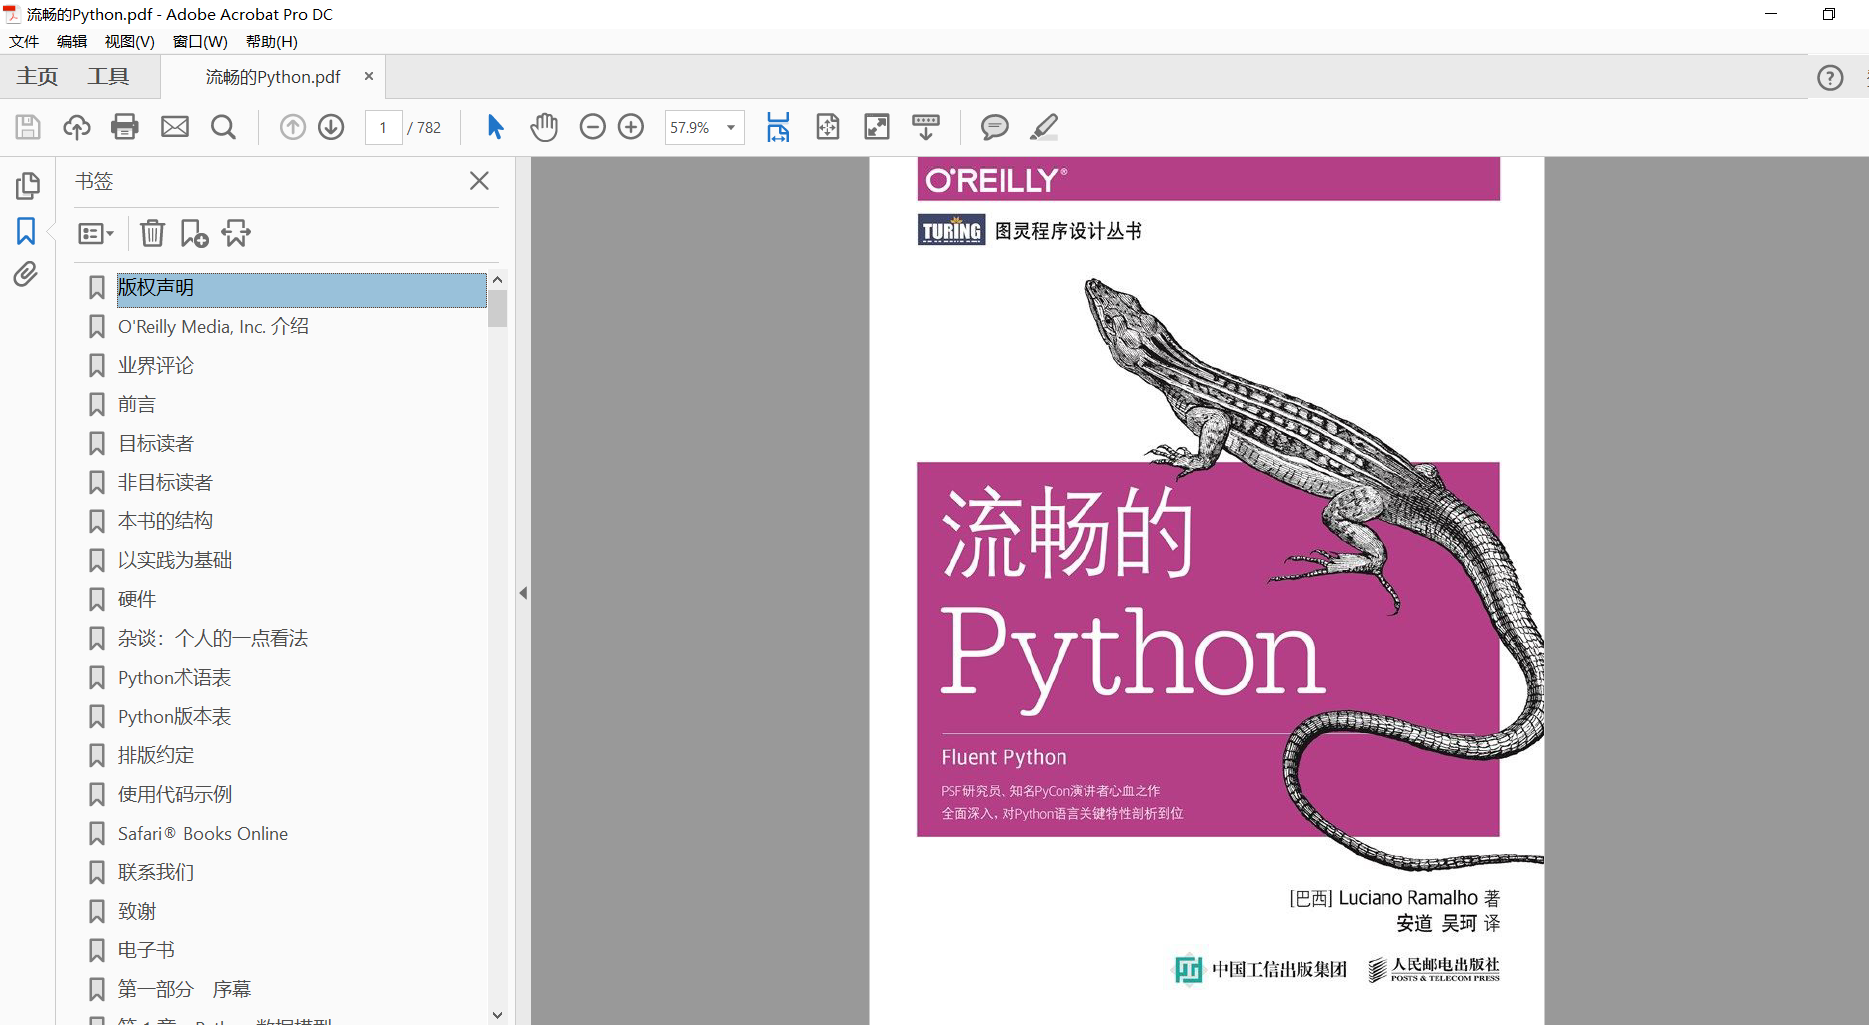The height and width of the screenshot is (1025, 1869).
Task: Go to next page arrow
Action: (x=331, y=127)
